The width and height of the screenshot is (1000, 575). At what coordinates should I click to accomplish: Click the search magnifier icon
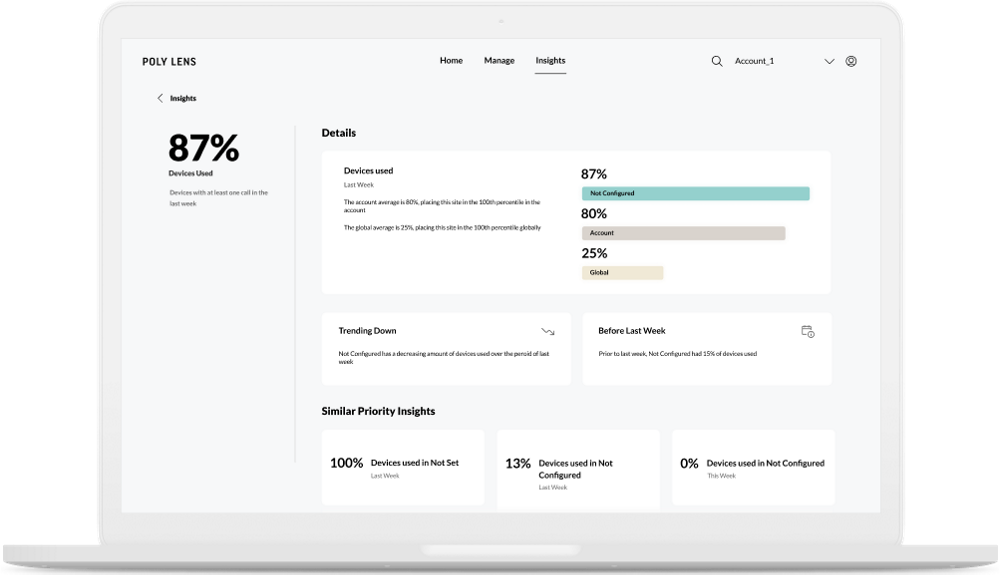pyautogui.click(x=716, y=61)
